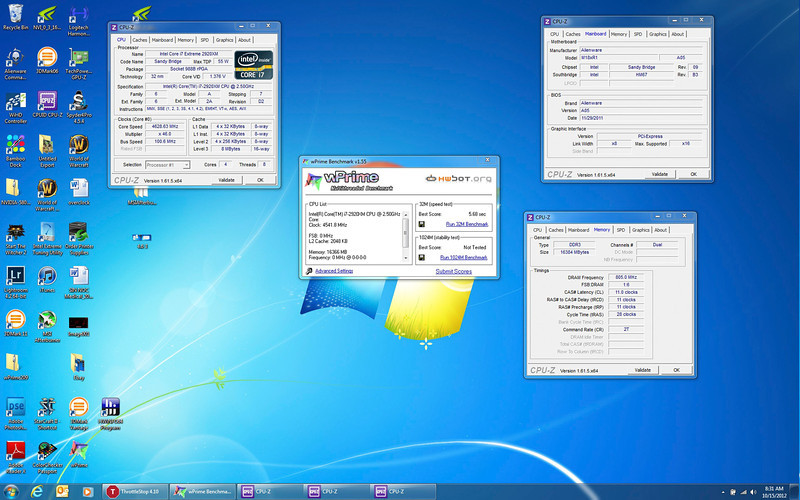Open Order Printer Supplies shortcut
This screenshot has width=800, height=500.
tap(78, 239)
